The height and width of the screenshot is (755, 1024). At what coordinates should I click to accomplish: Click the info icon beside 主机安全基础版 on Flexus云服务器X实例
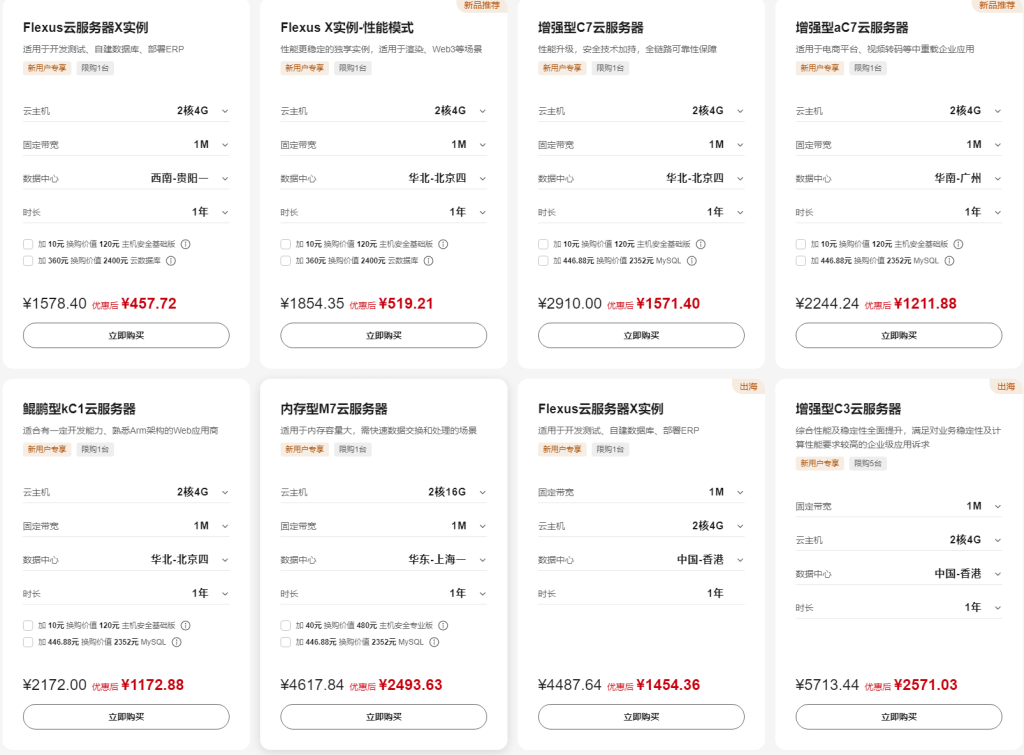pyautogui.click(x=185, y=244)
